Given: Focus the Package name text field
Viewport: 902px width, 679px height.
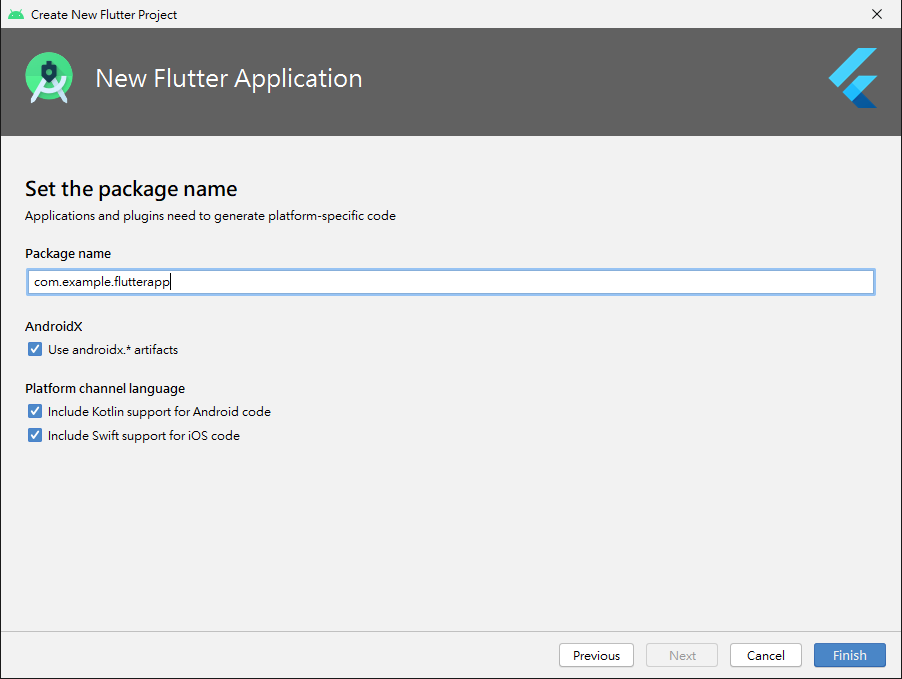Looking at the screenshot, I should pos(450,282).
